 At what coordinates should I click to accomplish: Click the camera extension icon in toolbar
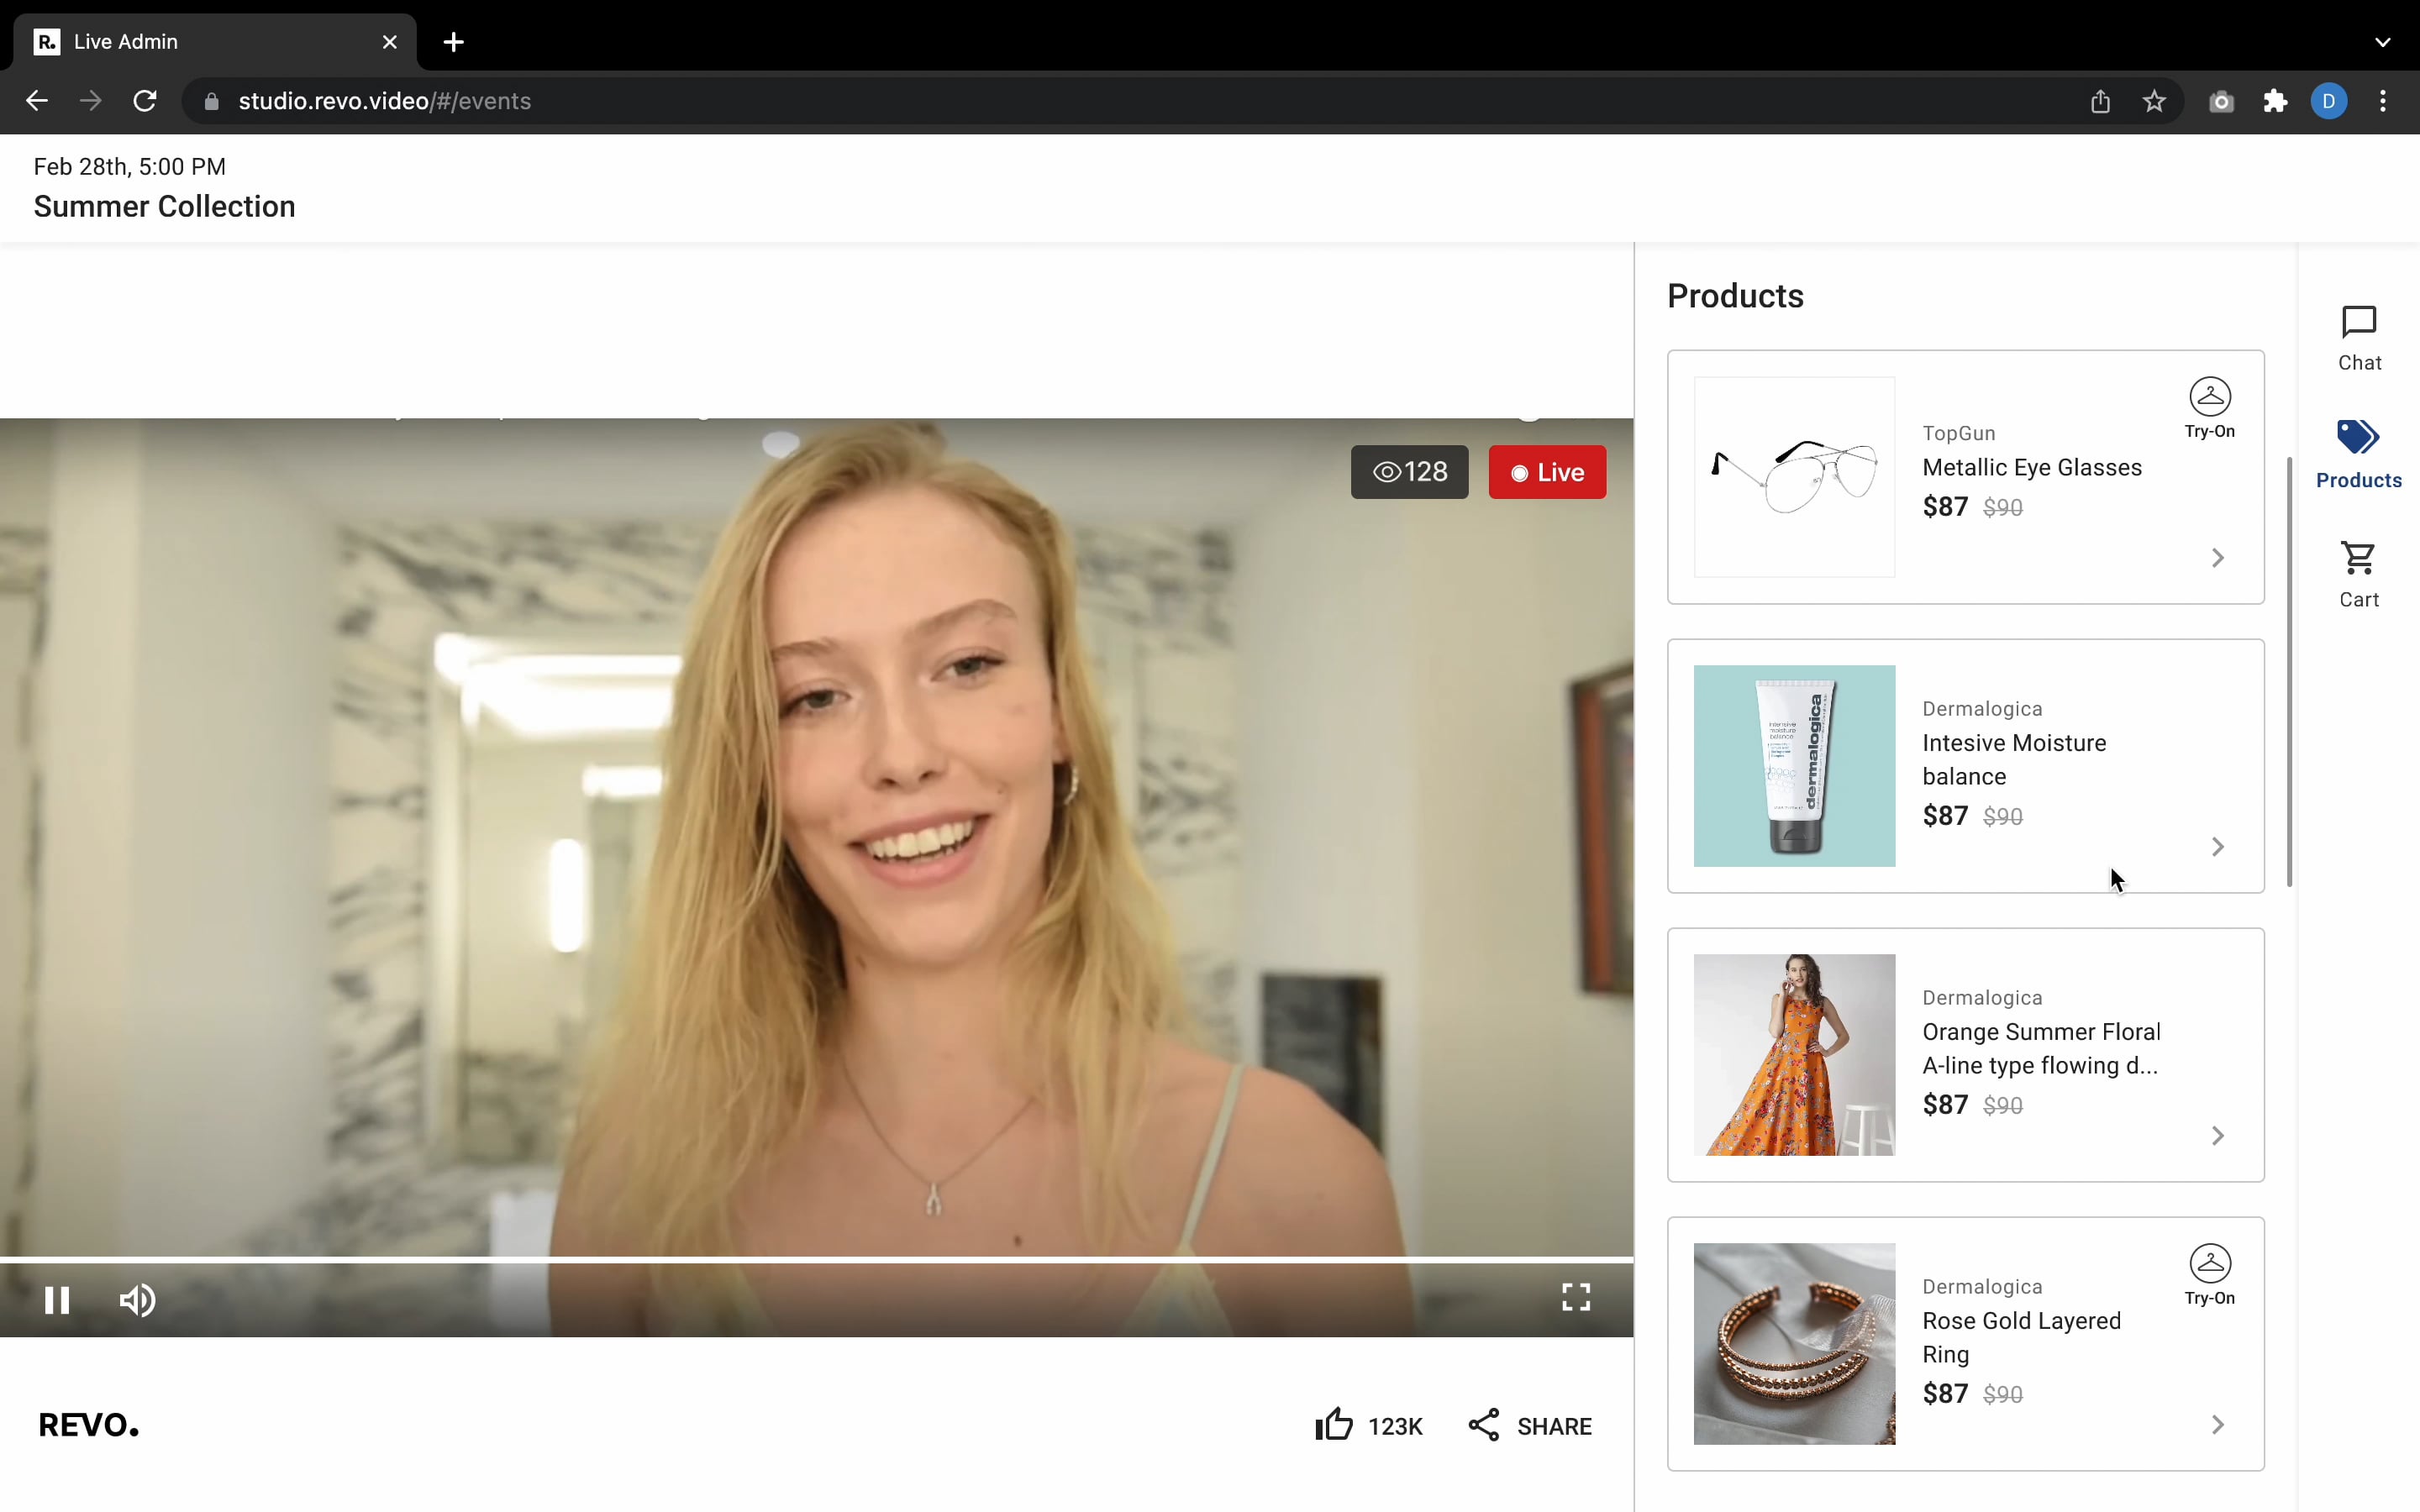2221,101
